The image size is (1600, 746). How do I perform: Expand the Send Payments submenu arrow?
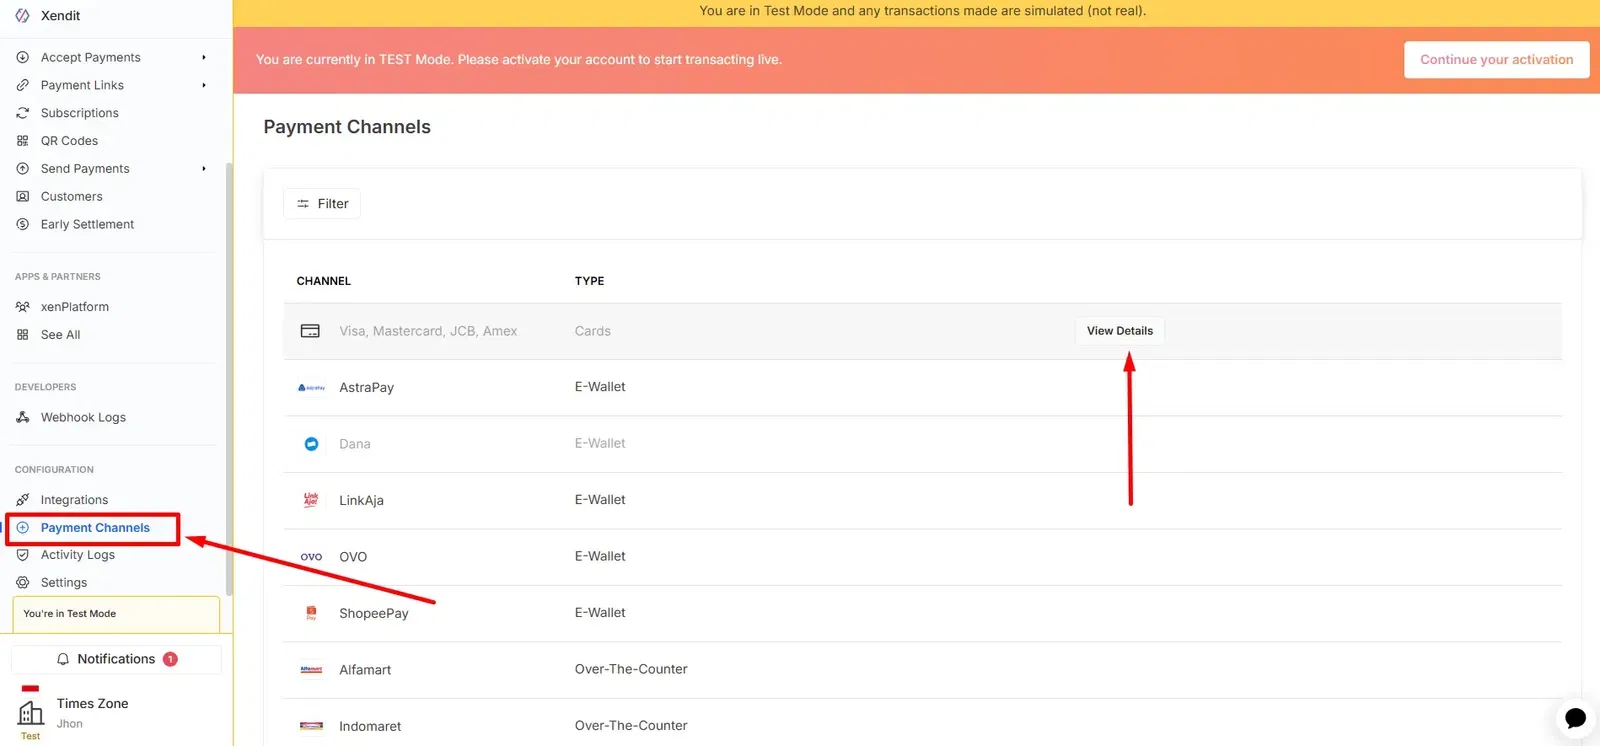click(204, 169)
